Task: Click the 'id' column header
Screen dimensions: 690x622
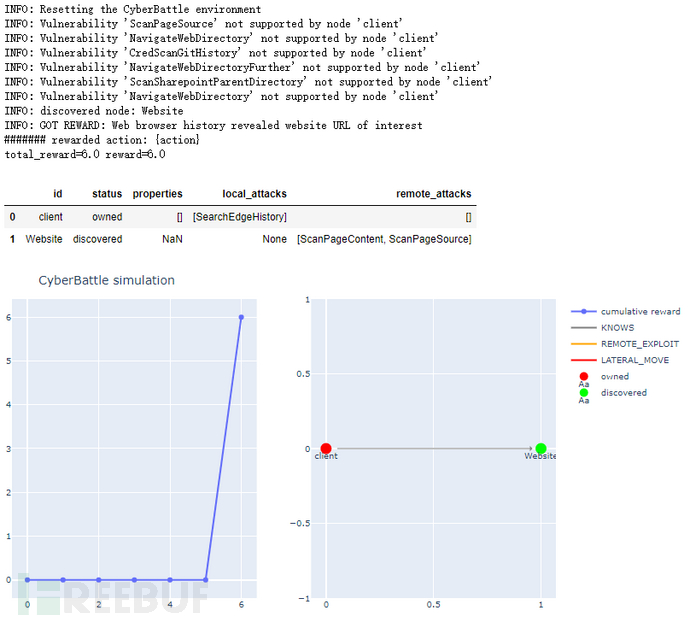Action: (58, 194)
